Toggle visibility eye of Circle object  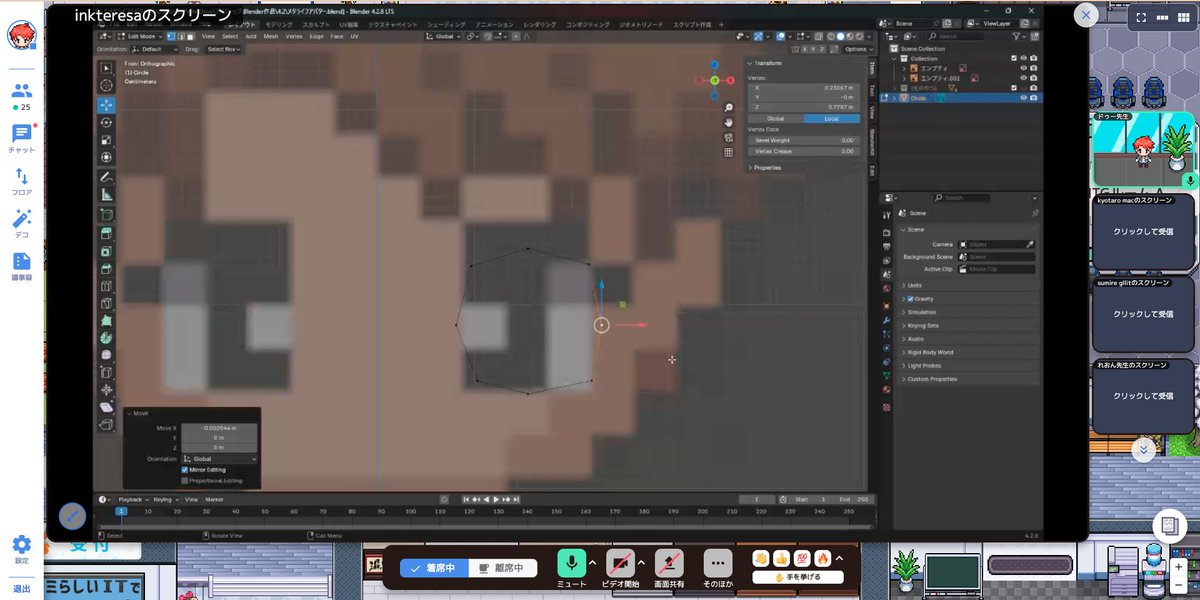tap(1024, 98)
